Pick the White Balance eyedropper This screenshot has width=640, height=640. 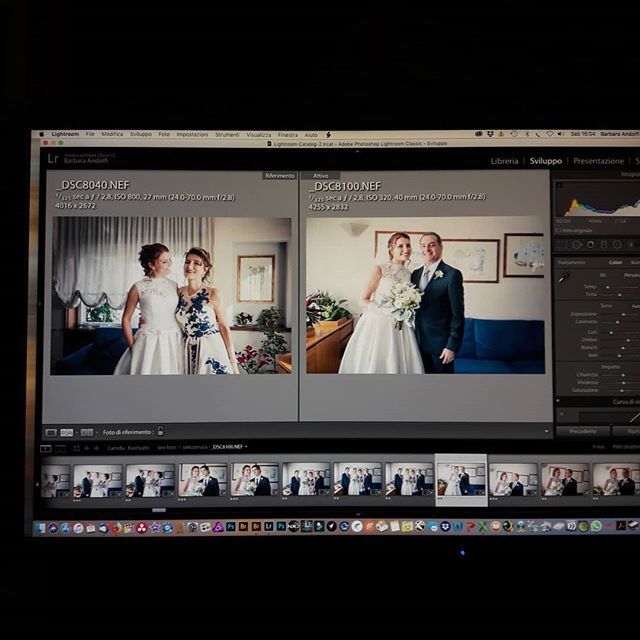(564, 278)
